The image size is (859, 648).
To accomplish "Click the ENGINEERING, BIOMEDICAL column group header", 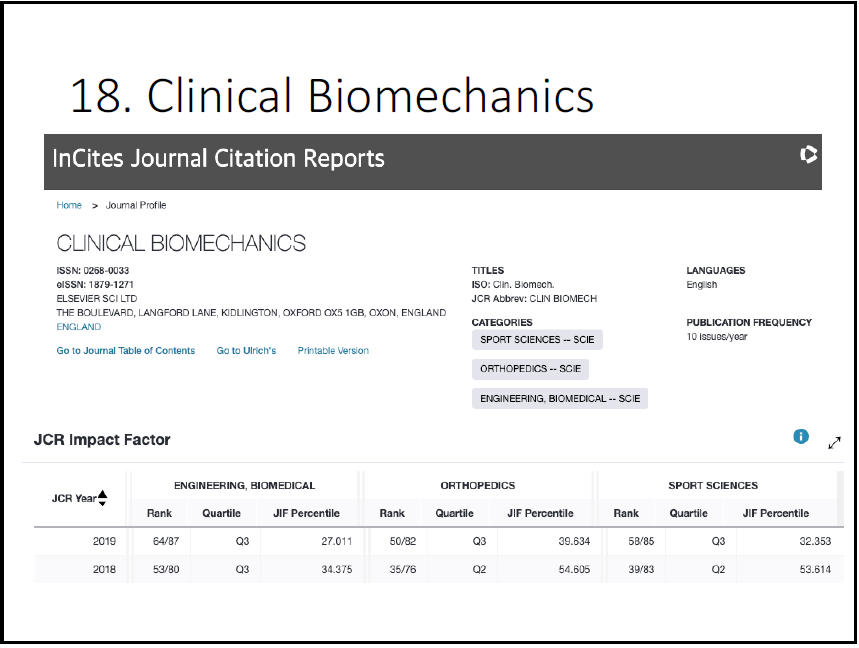I will pyautogui.click(x=244, y=486).
